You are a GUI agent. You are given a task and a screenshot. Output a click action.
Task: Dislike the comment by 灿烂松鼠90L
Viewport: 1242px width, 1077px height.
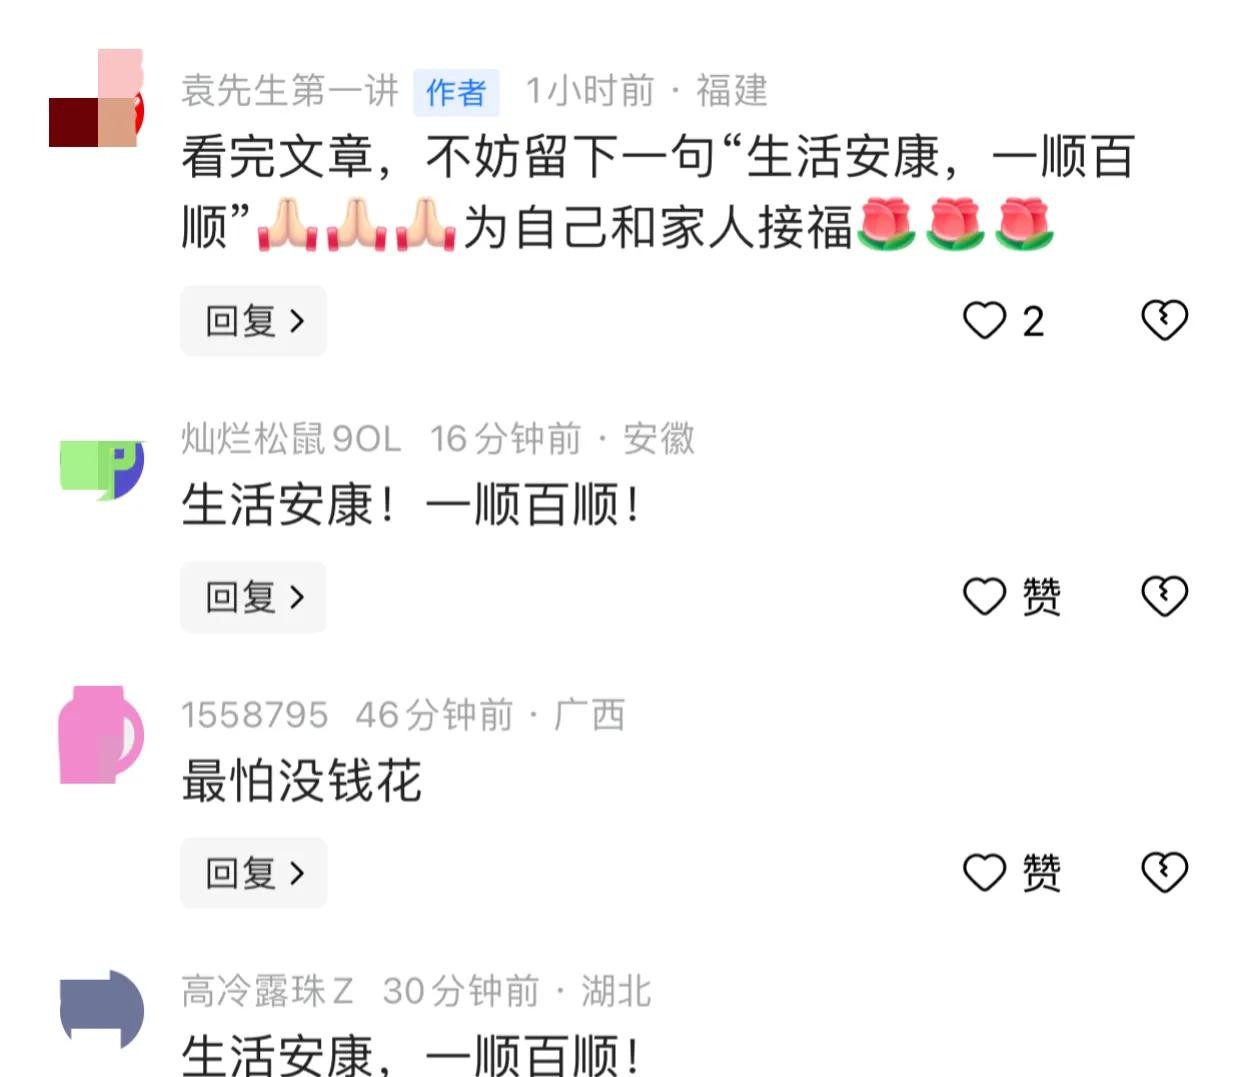1165,596
